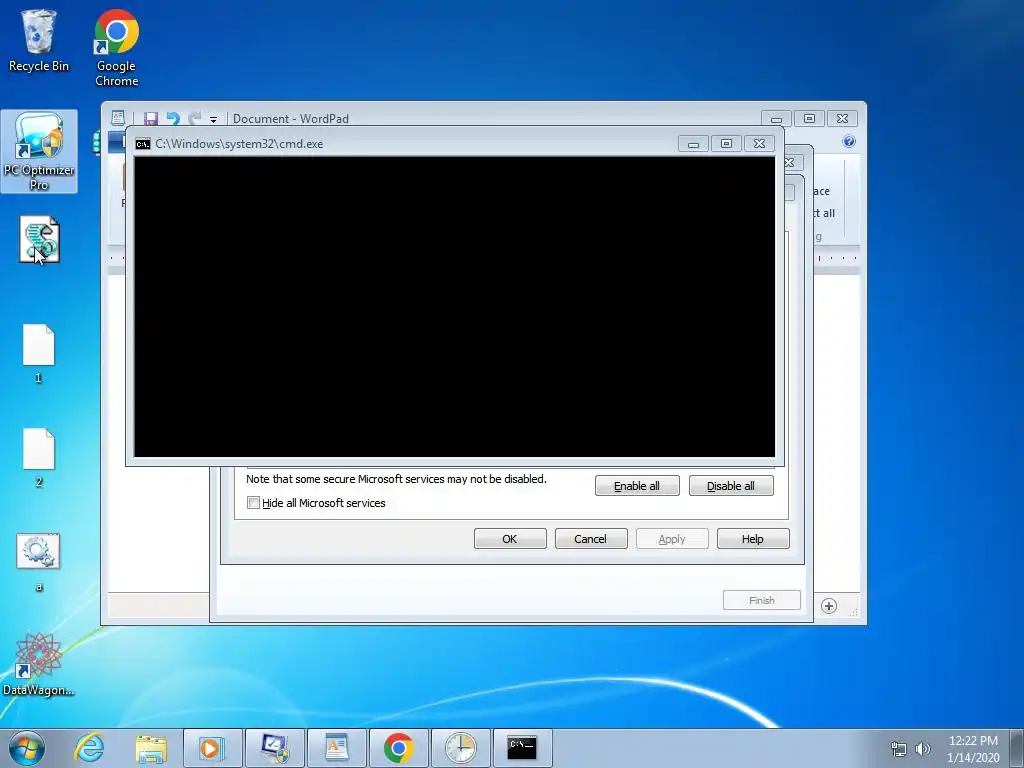This screenshot has width=1024, height=768.
Task: Click the Enable all button
Action: tap(637, 486)
